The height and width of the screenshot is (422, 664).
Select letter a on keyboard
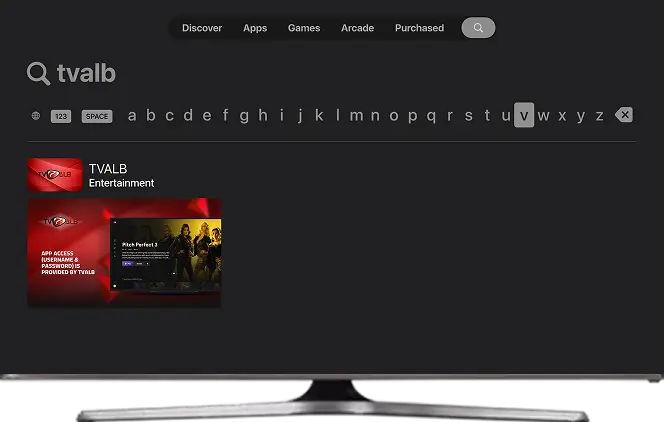132,115
